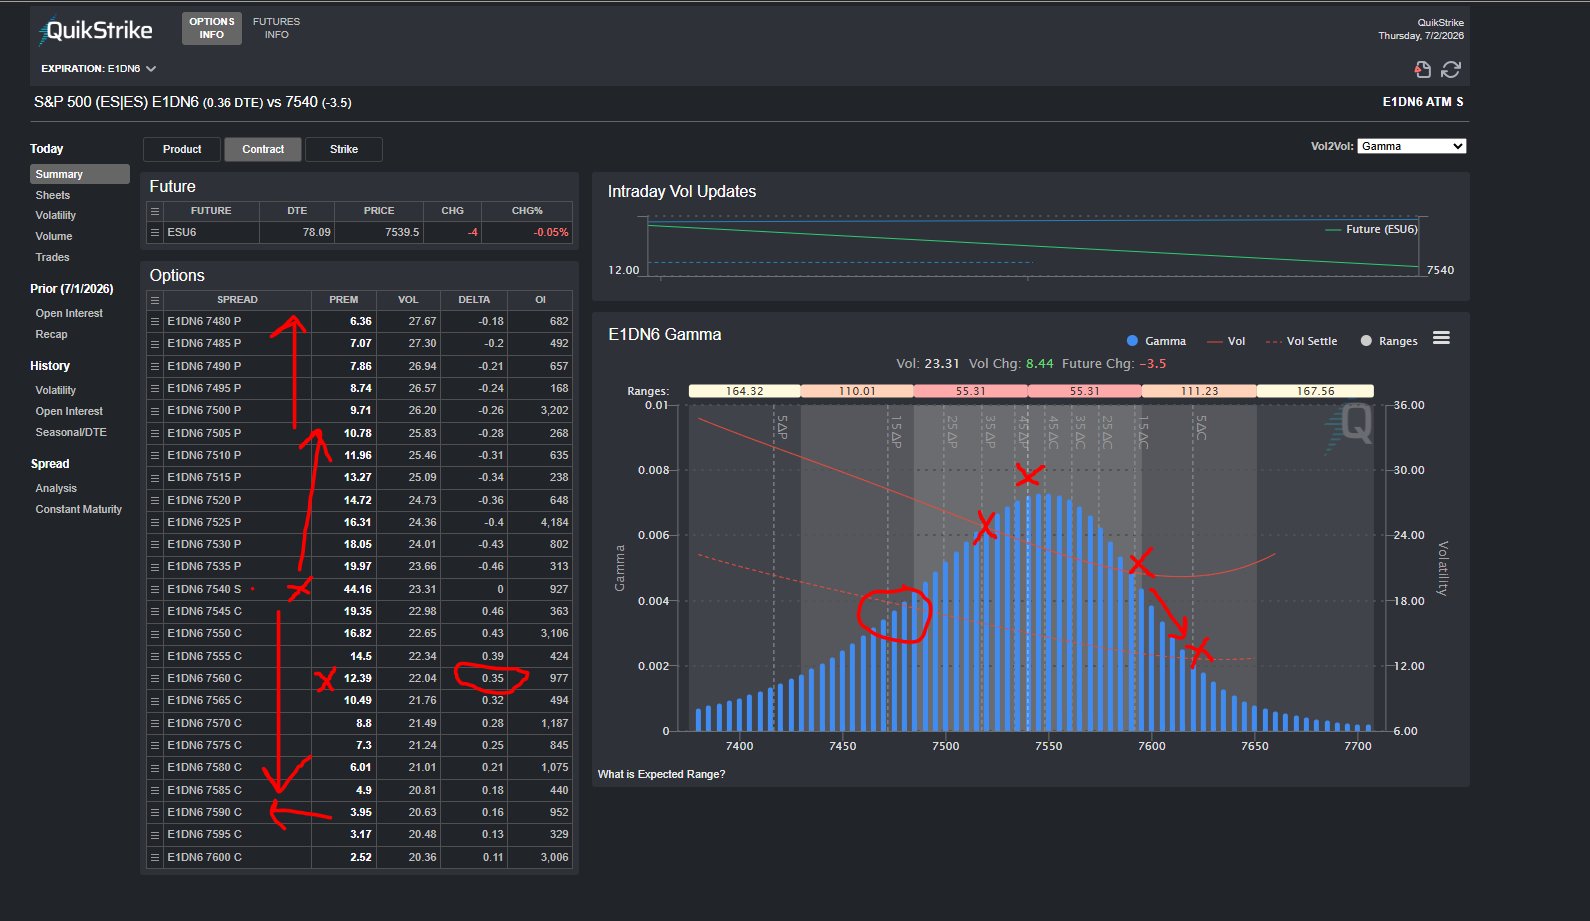
Task: Toggle Vol line in chart legend
Action: 1226,341
